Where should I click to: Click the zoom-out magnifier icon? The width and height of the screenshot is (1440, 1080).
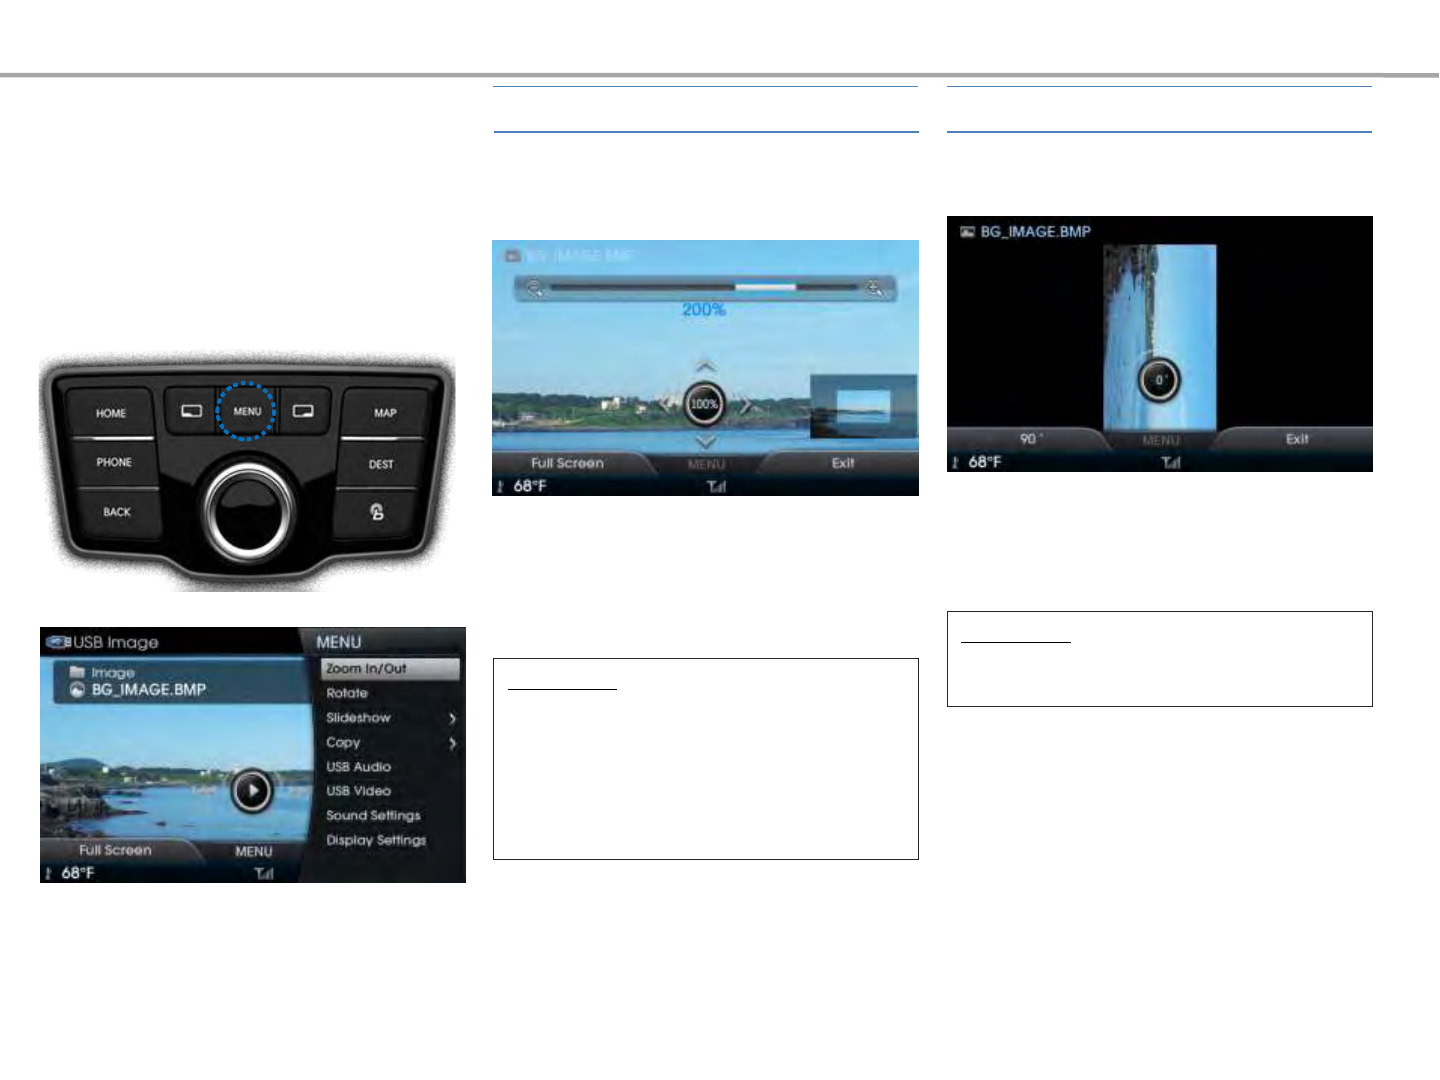pyautogui.click(x=535, y=288)
